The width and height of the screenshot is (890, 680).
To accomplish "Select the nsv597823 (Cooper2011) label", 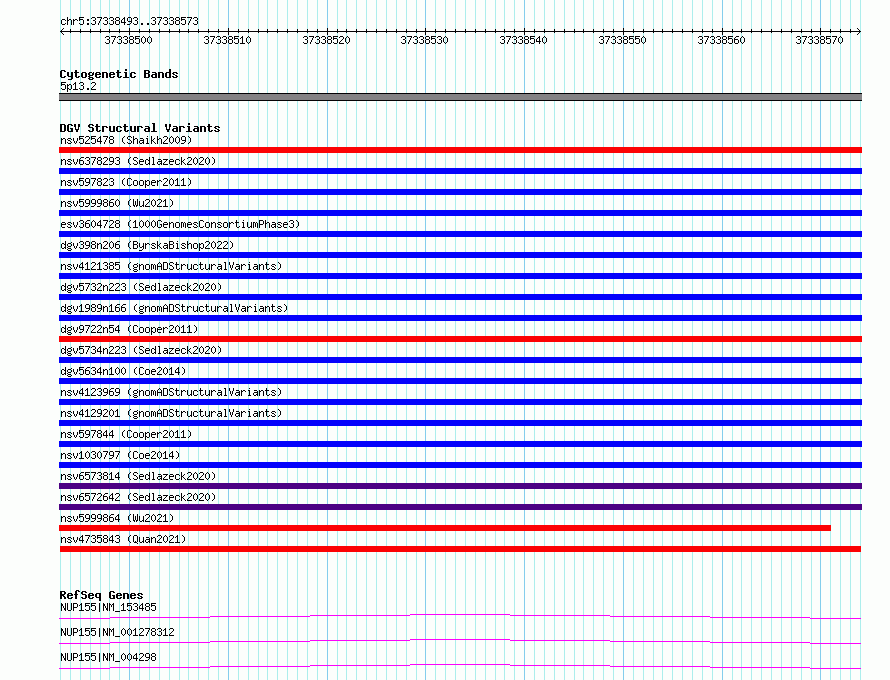I will [126, 182].
